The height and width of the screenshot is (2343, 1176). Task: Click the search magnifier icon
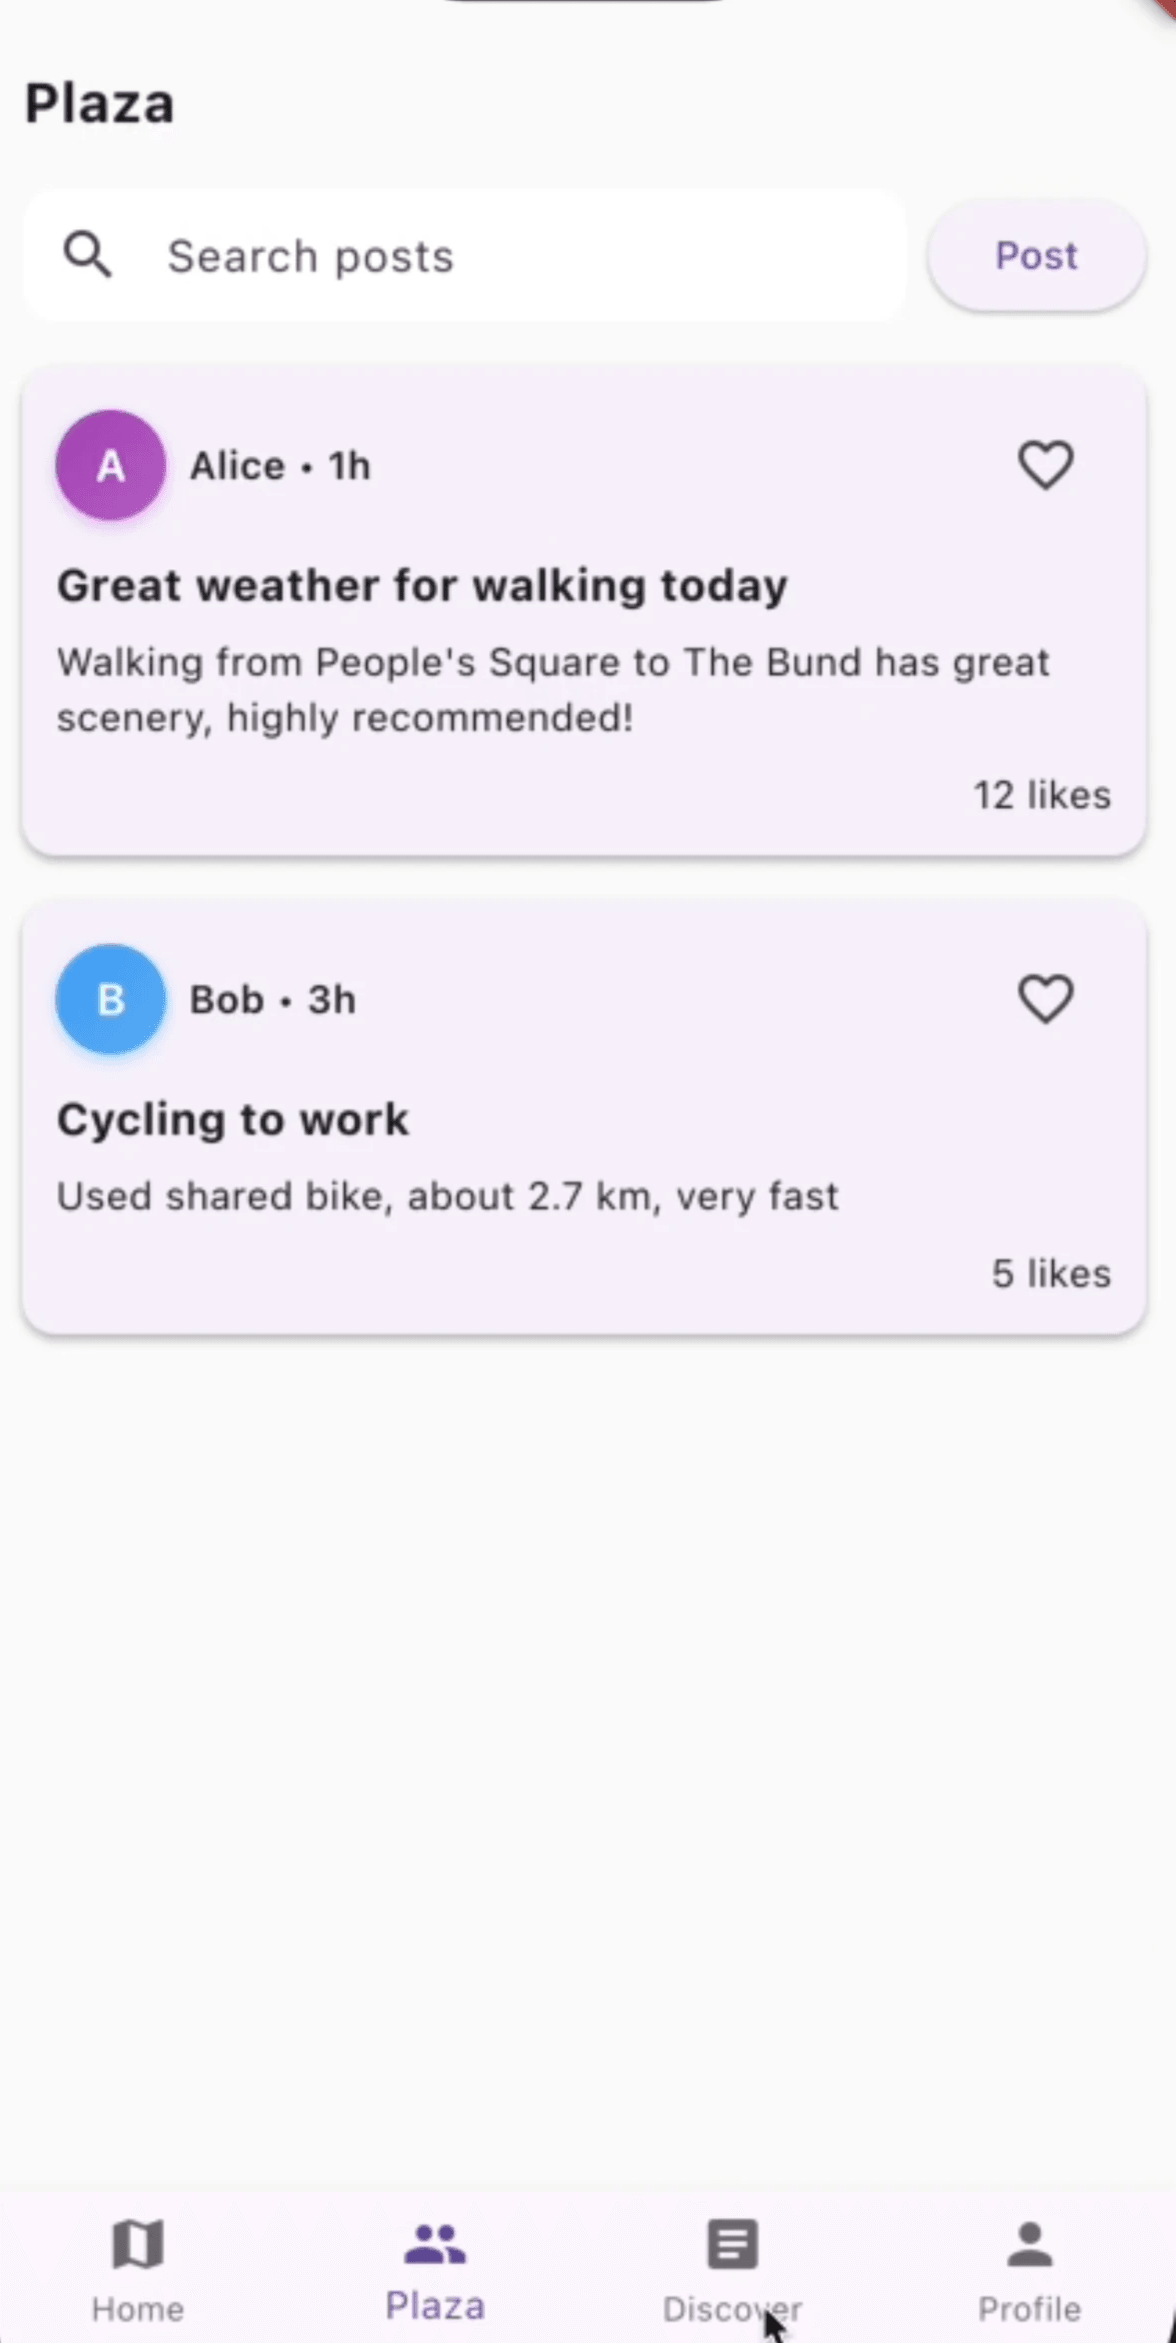88,255
